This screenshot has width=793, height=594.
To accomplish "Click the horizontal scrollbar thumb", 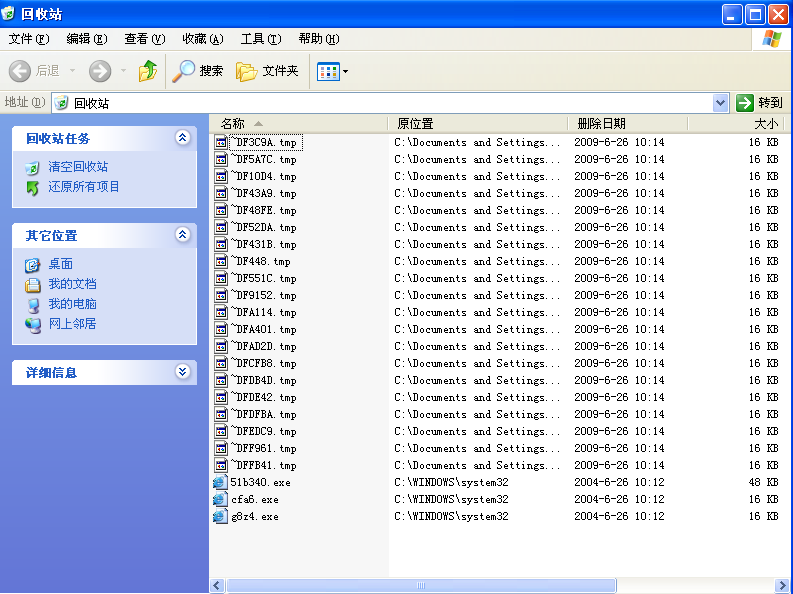I will 421,585.
